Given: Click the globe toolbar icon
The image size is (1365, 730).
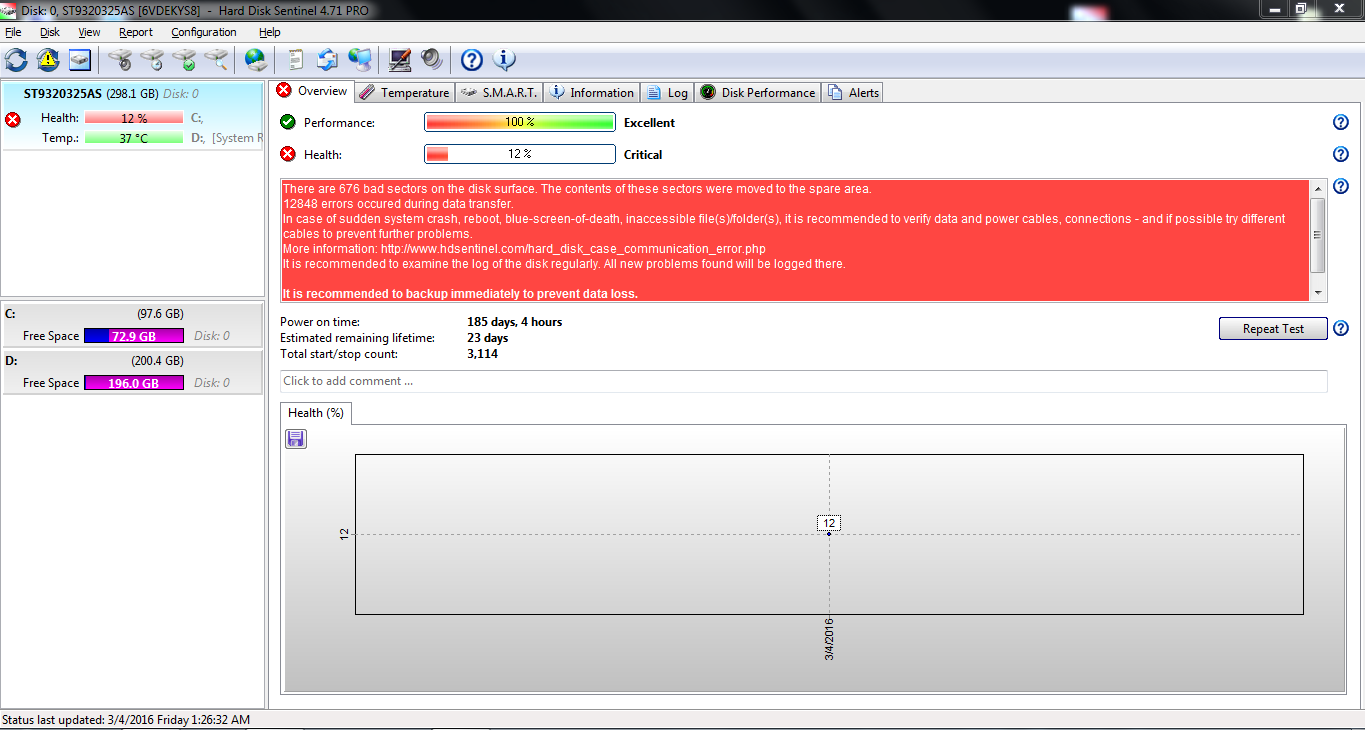Looking at the screenshot, I should (x=256, y=60).
